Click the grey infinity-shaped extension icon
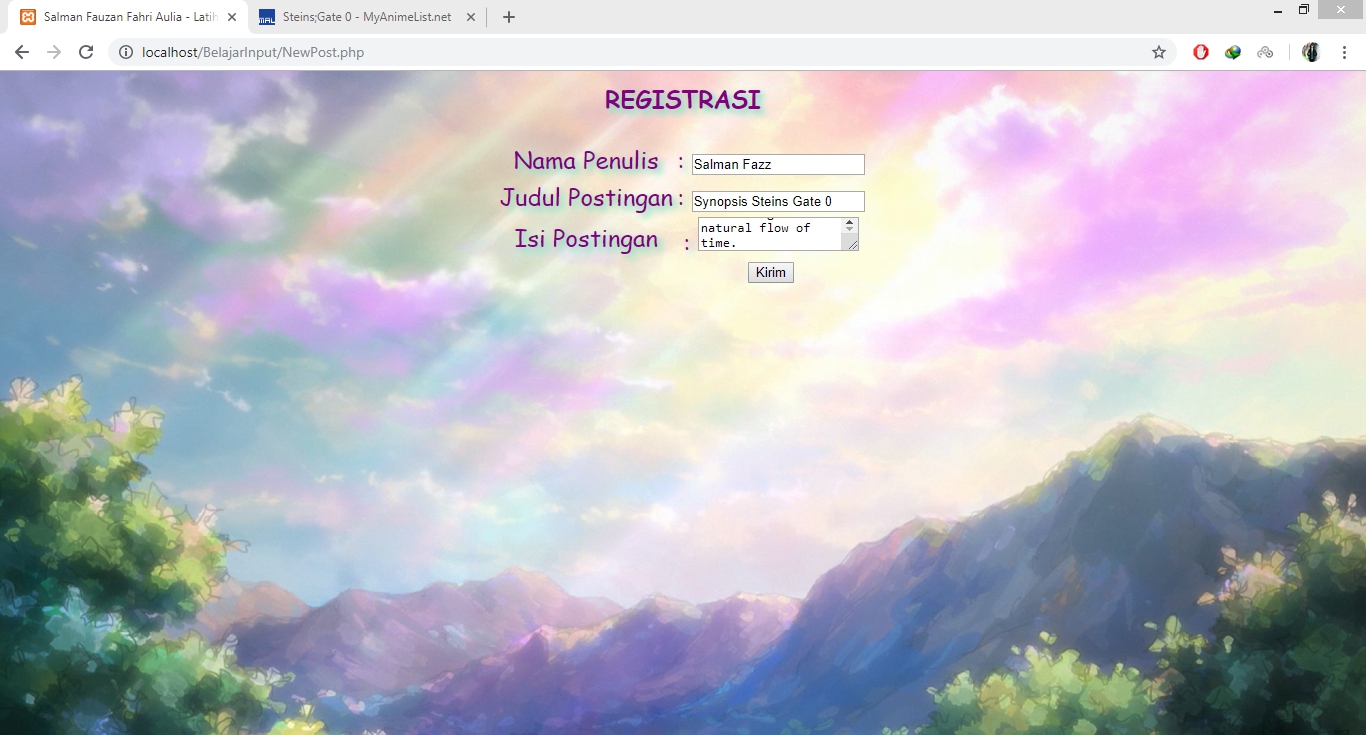The height and width of the screenshot is (735, 1366). tap(1265, 52)
